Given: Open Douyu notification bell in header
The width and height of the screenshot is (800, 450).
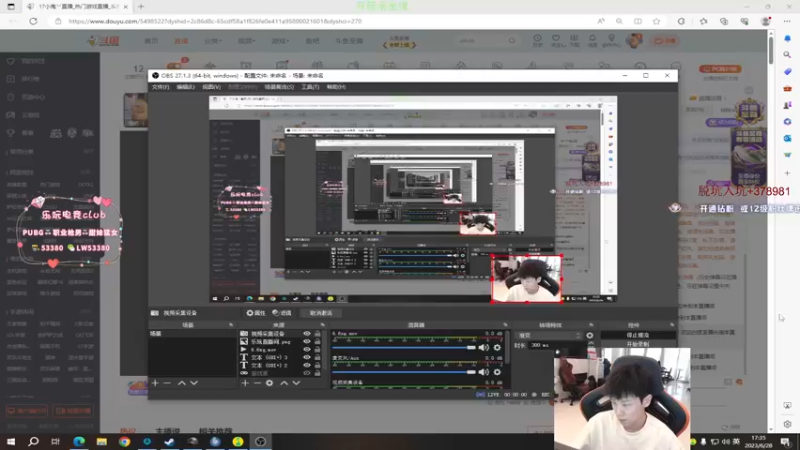Looking at the screenshot, I should coord(592,40).
